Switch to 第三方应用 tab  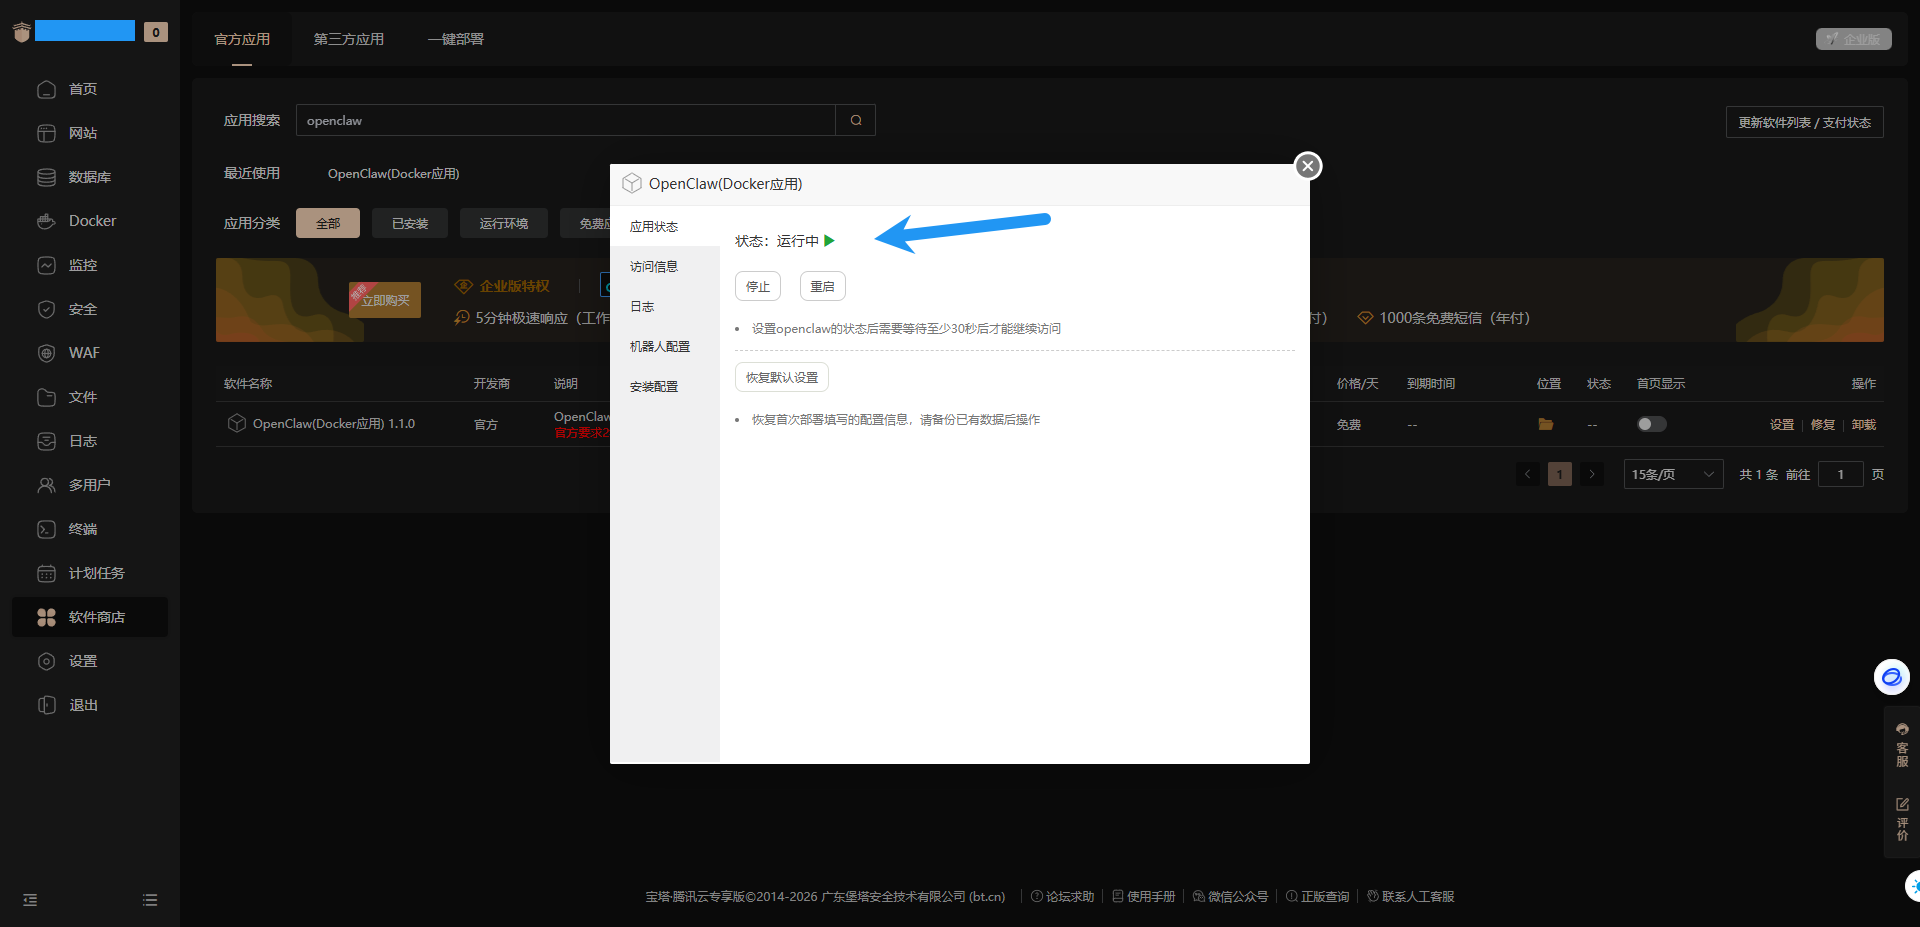click(348, 39)
